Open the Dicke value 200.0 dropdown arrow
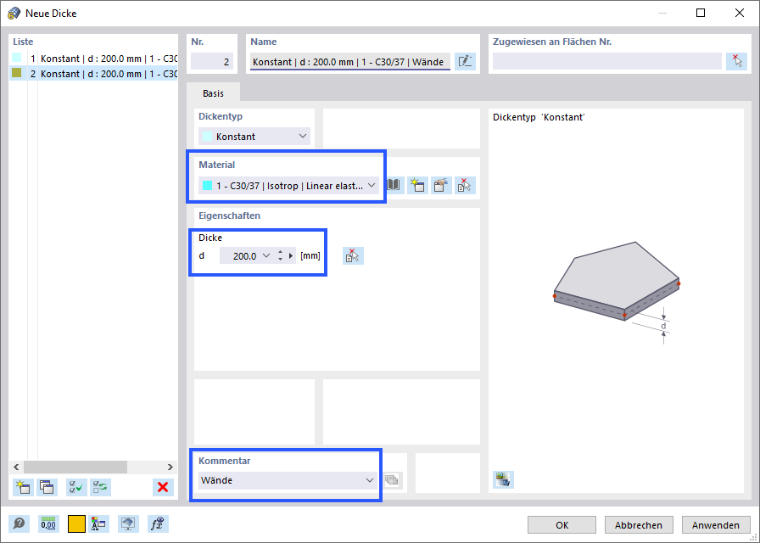Screen dimensions: 760x543 pyautogui.click(x=266, y=256)
